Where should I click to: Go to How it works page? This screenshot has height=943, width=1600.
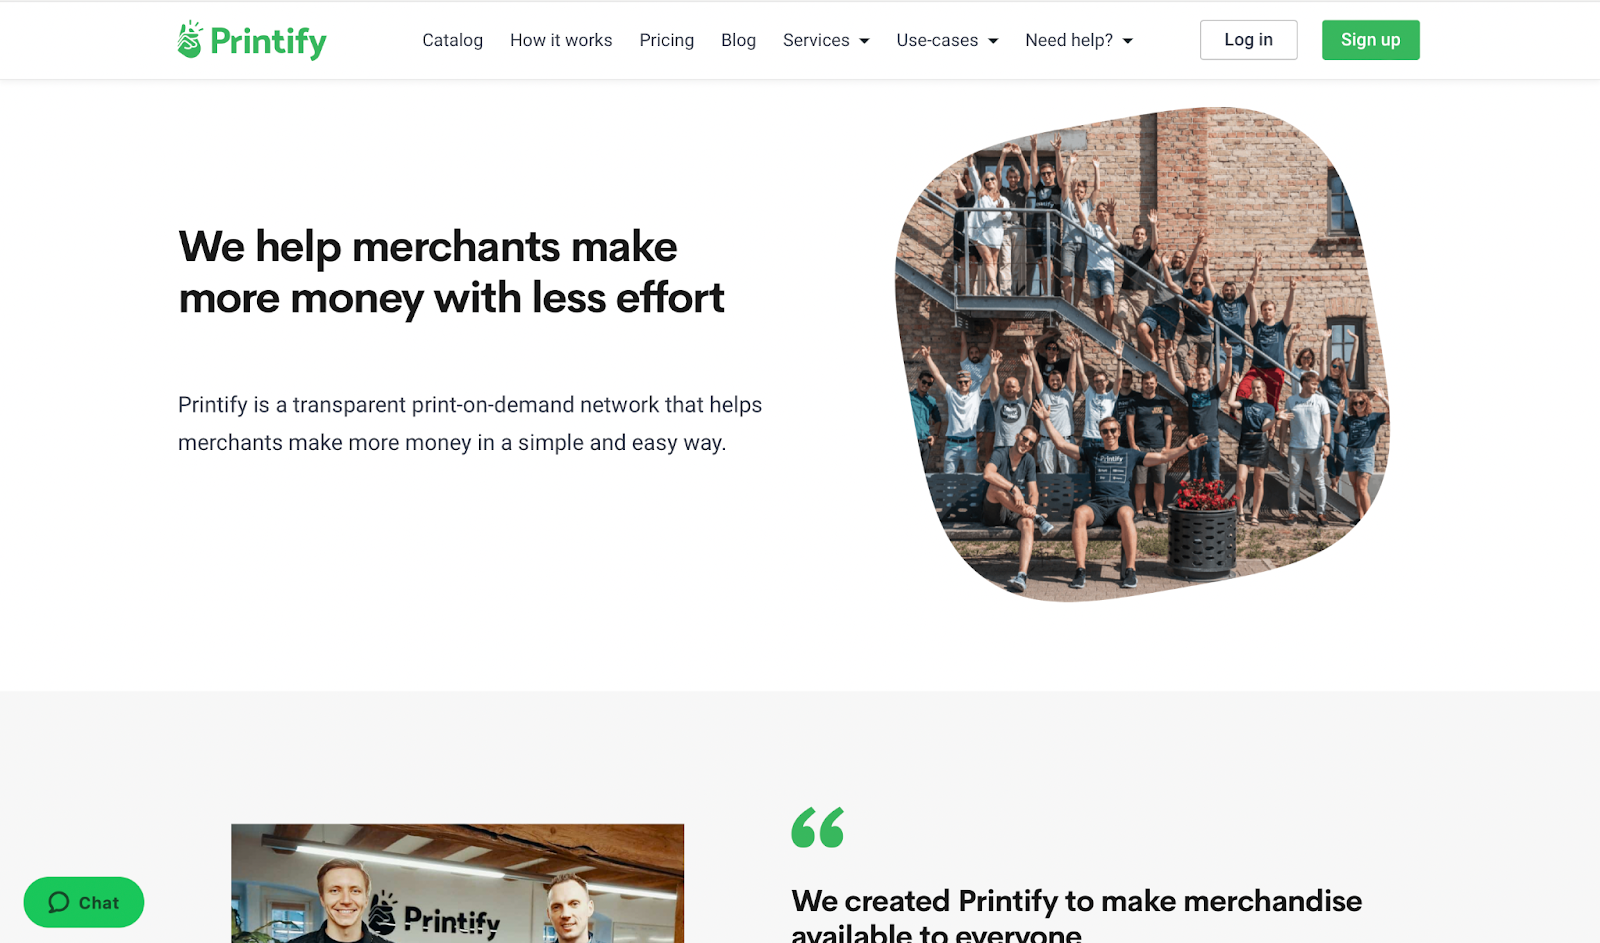tap(561, 40)
